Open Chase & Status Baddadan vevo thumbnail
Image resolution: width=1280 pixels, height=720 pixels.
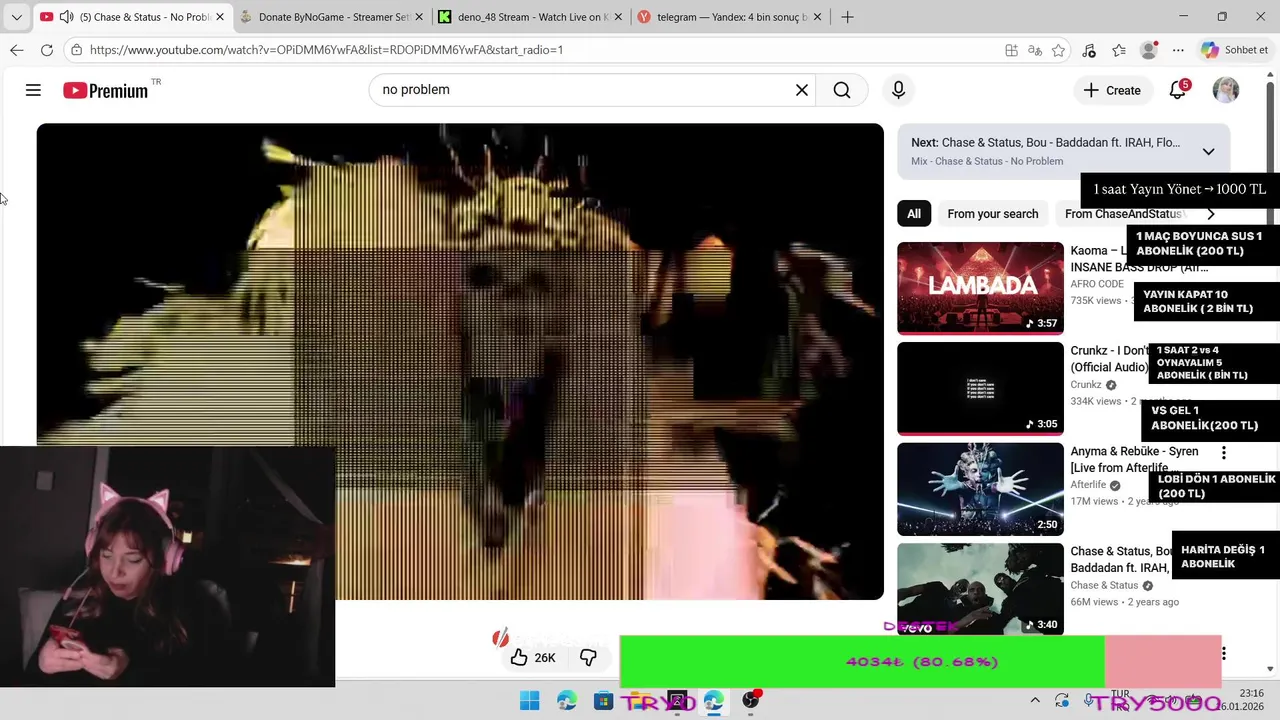coord(980,589)
